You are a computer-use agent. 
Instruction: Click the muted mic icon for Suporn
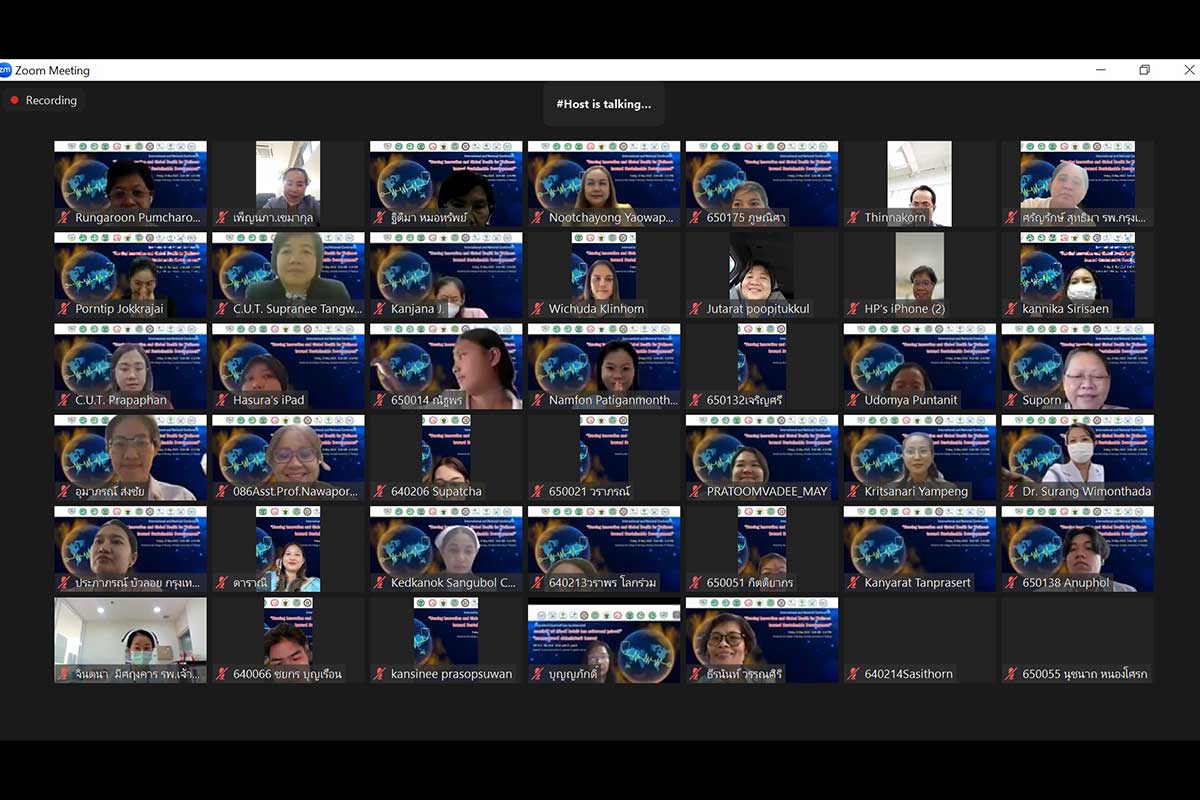[1012, 400]
